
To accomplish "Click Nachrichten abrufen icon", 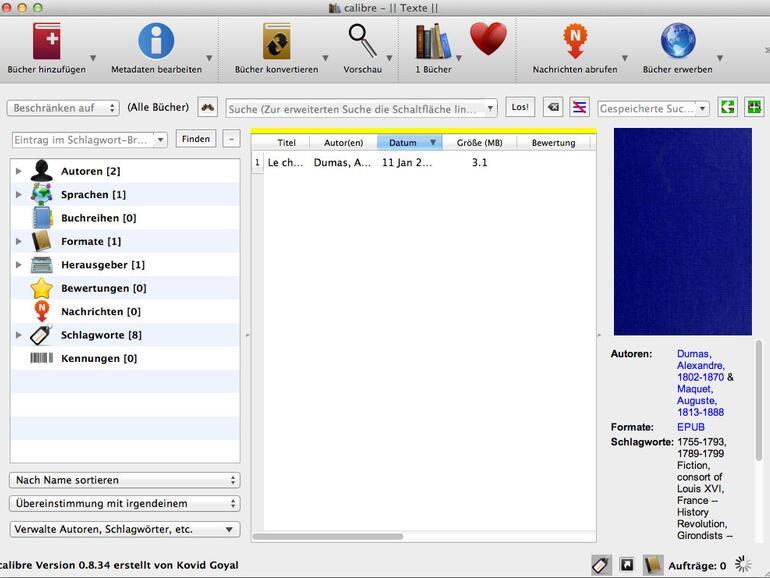I will 574,42.
